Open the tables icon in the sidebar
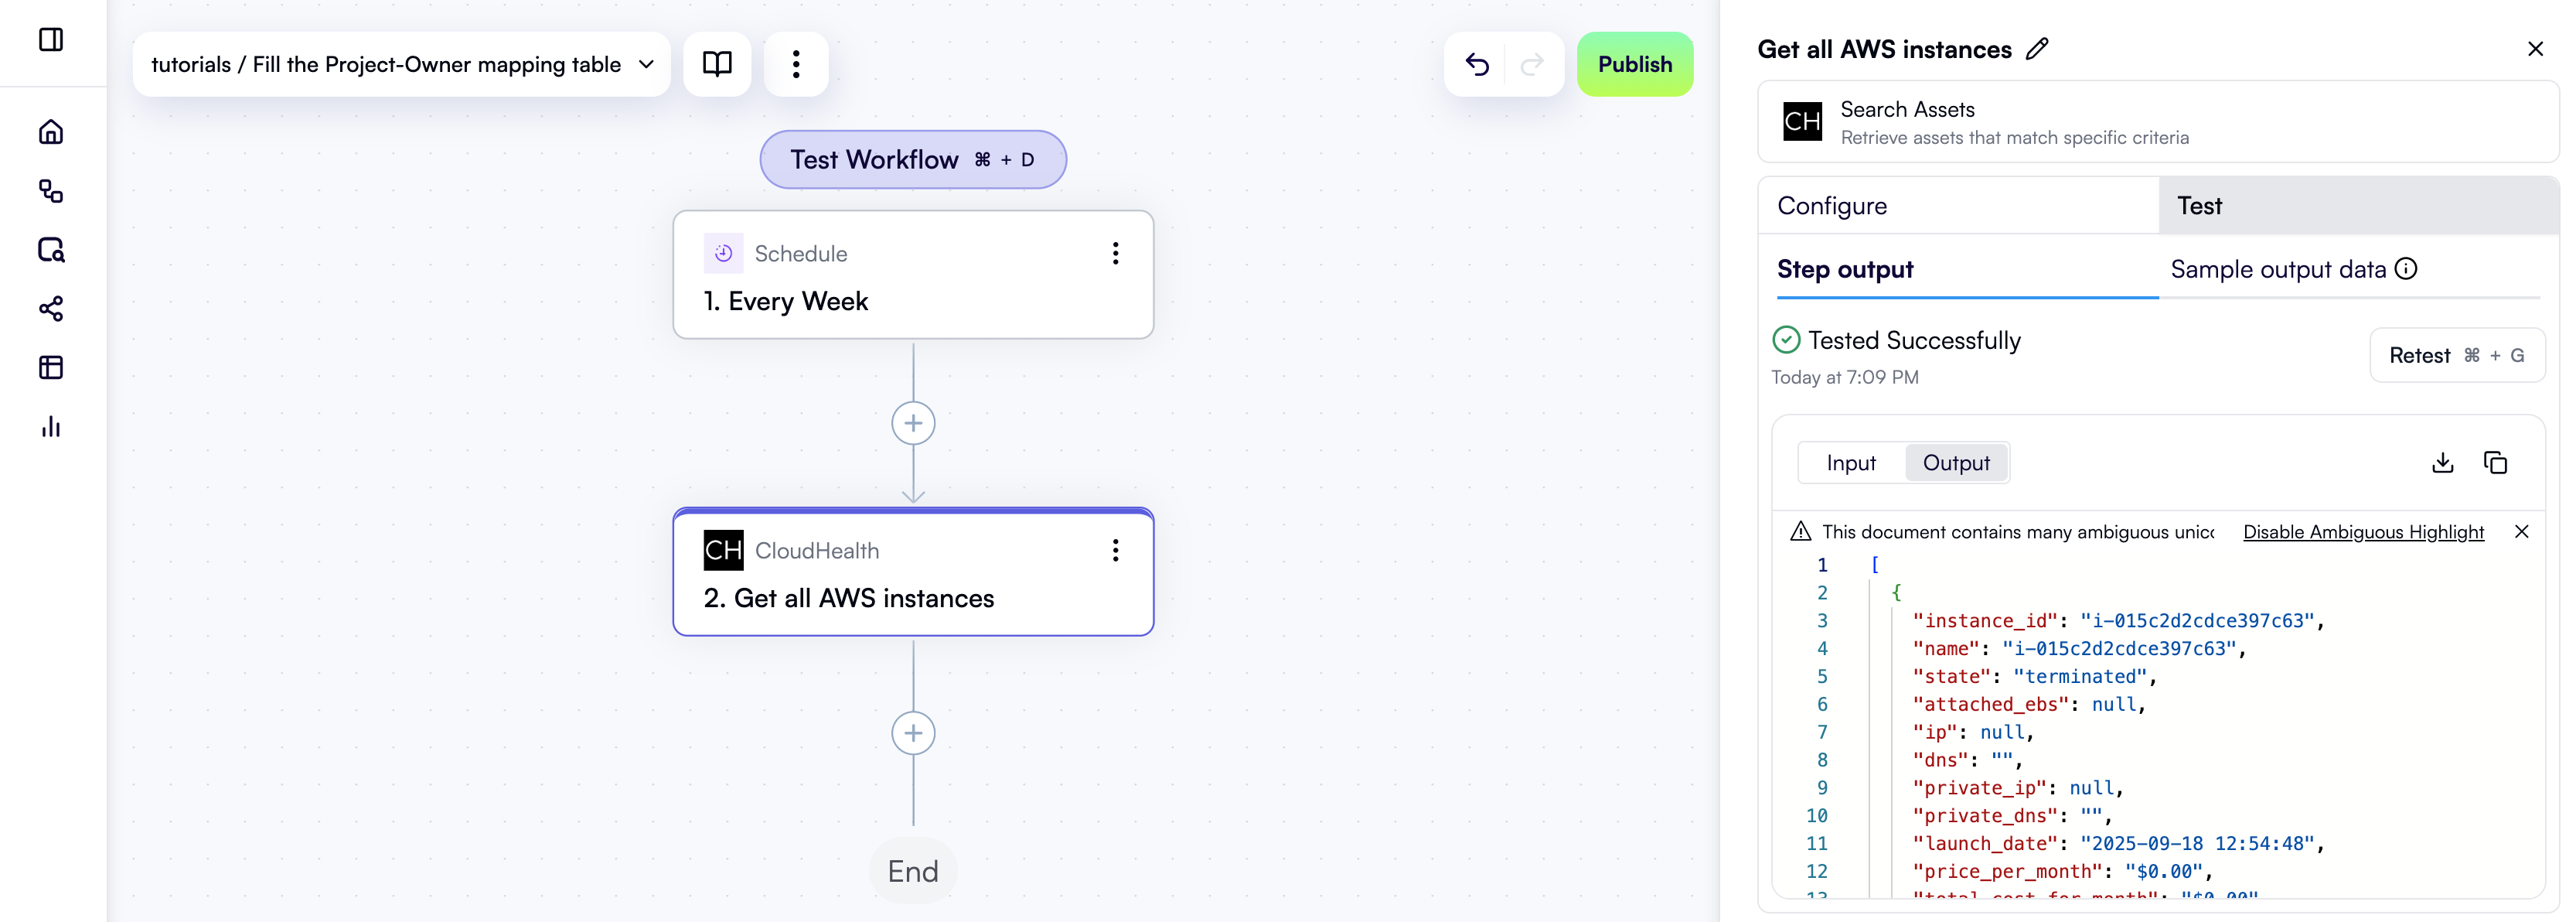 coord(52,368)
